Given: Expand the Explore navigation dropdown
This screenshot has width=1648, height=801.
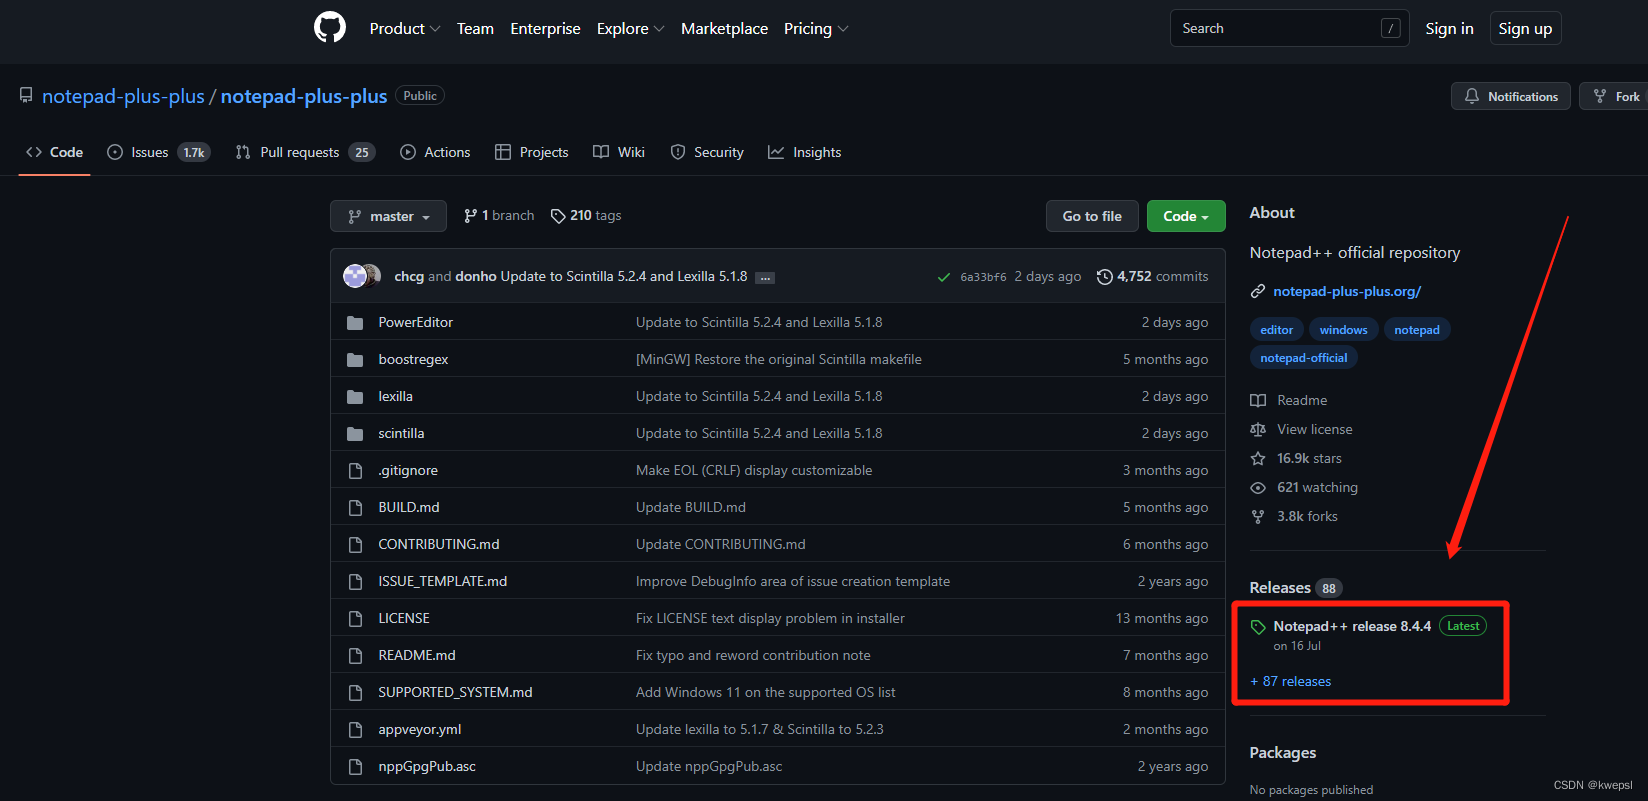Looking at the screenshot, I should tap(631, 28).
